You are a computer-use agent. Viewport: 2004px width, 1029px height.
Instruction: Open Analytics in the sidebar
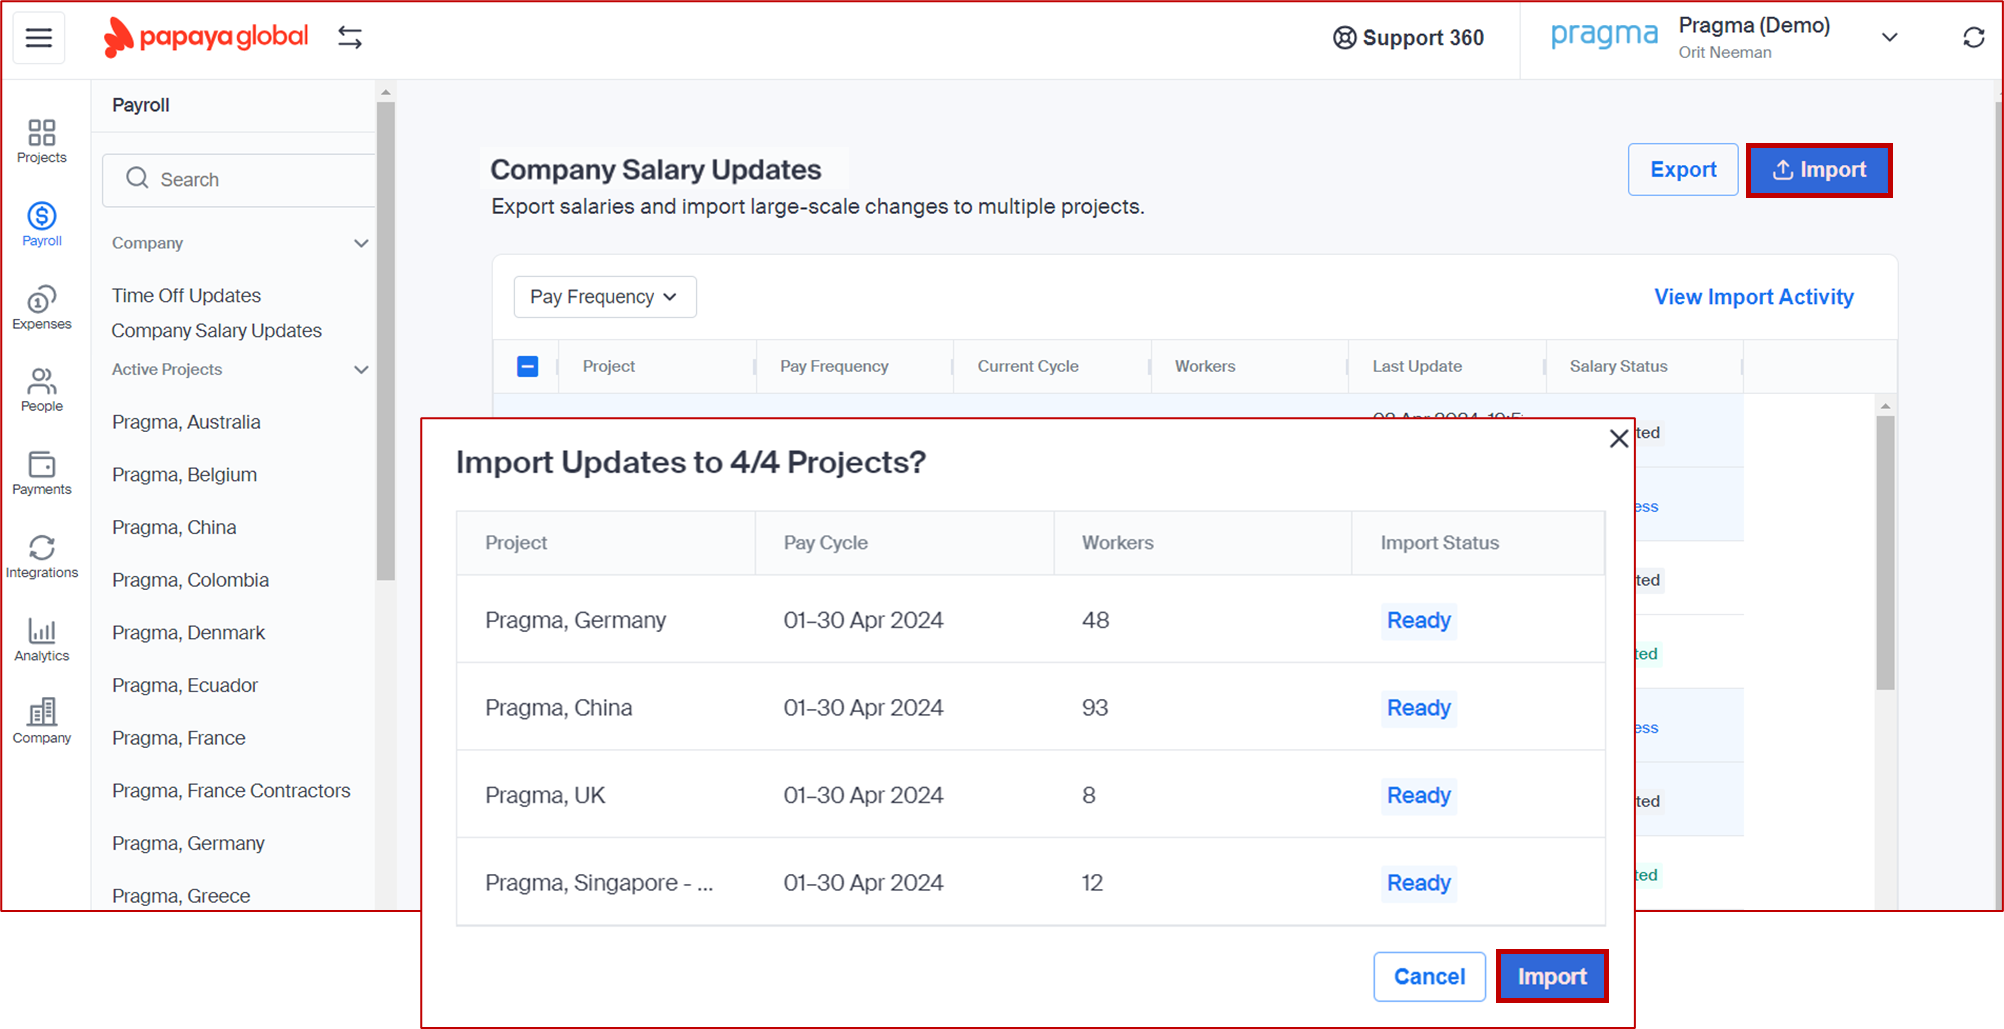point(42,640)
